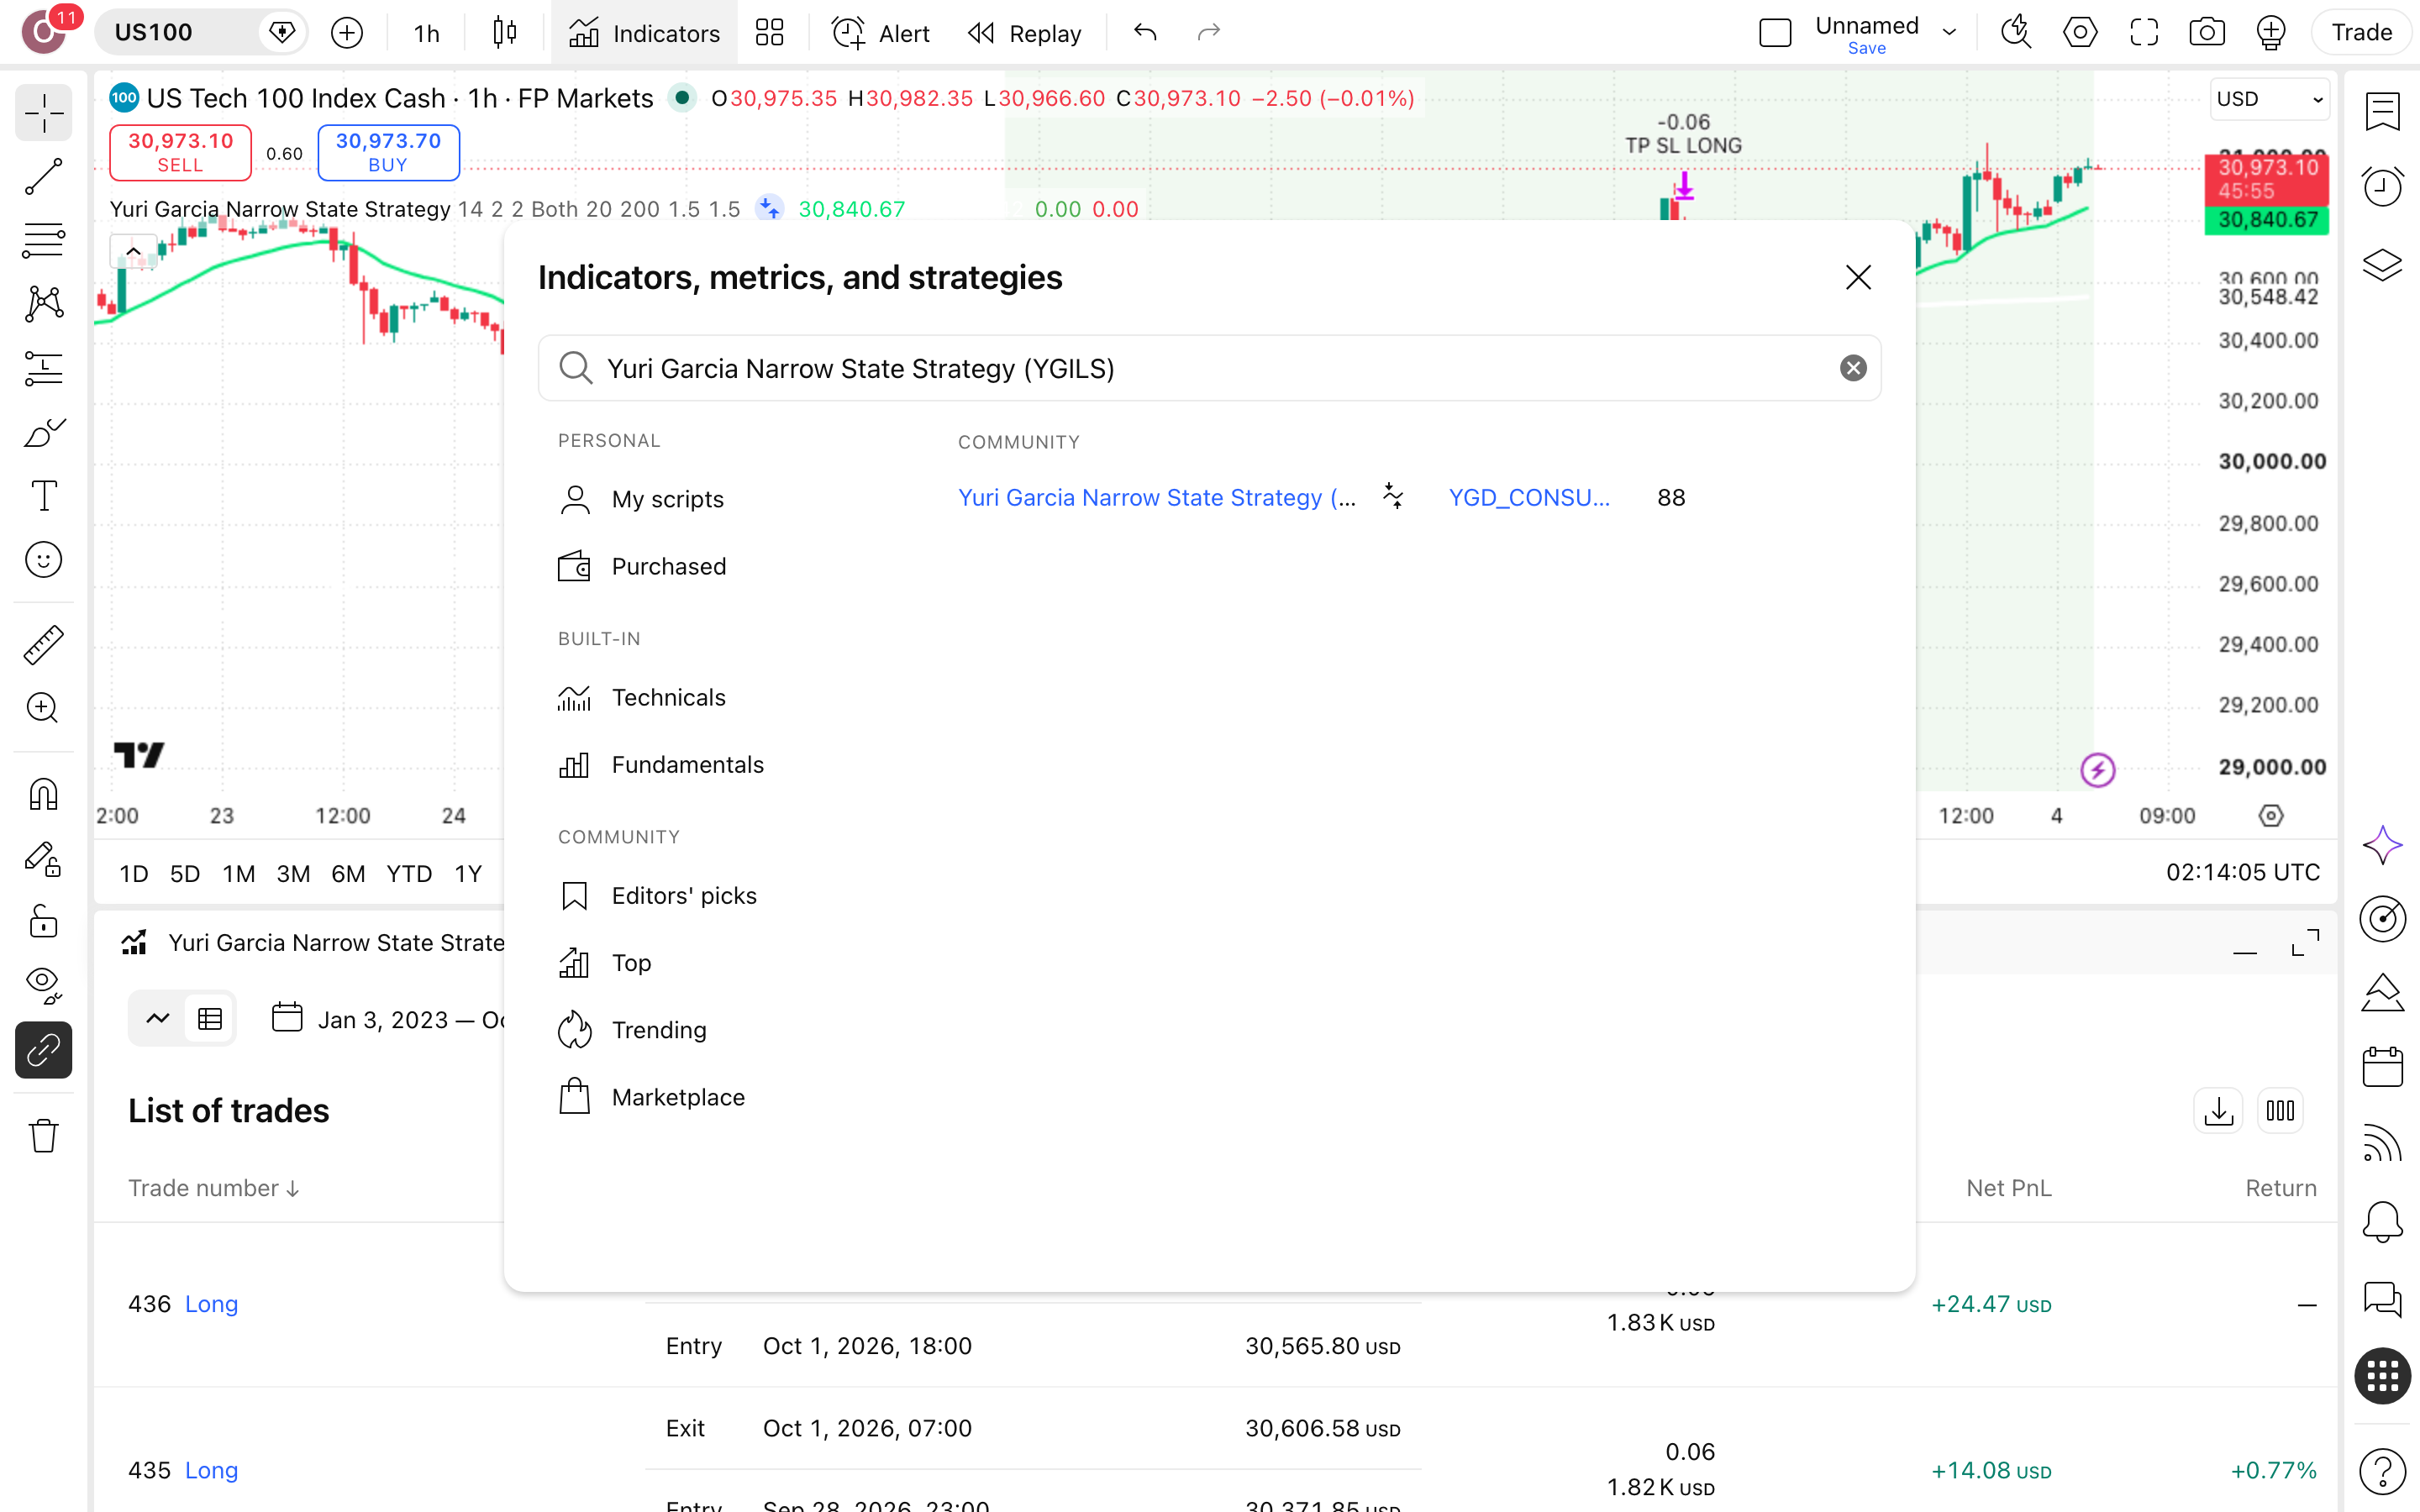
Task: Switch strategy tester to chart view
Action: [158, 1019]
